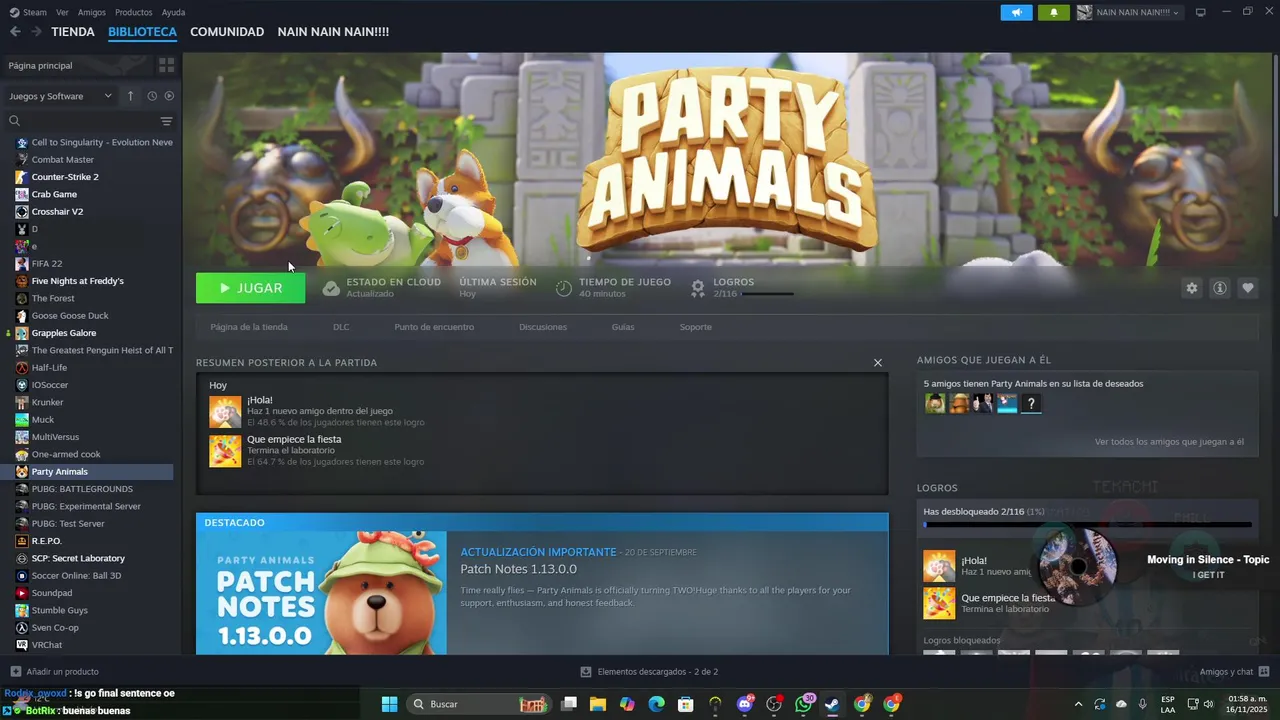1280x720 pixels.
Task: Open NAIN NAIN NAIN!!!! profile tab
Action: pos(333,32)
